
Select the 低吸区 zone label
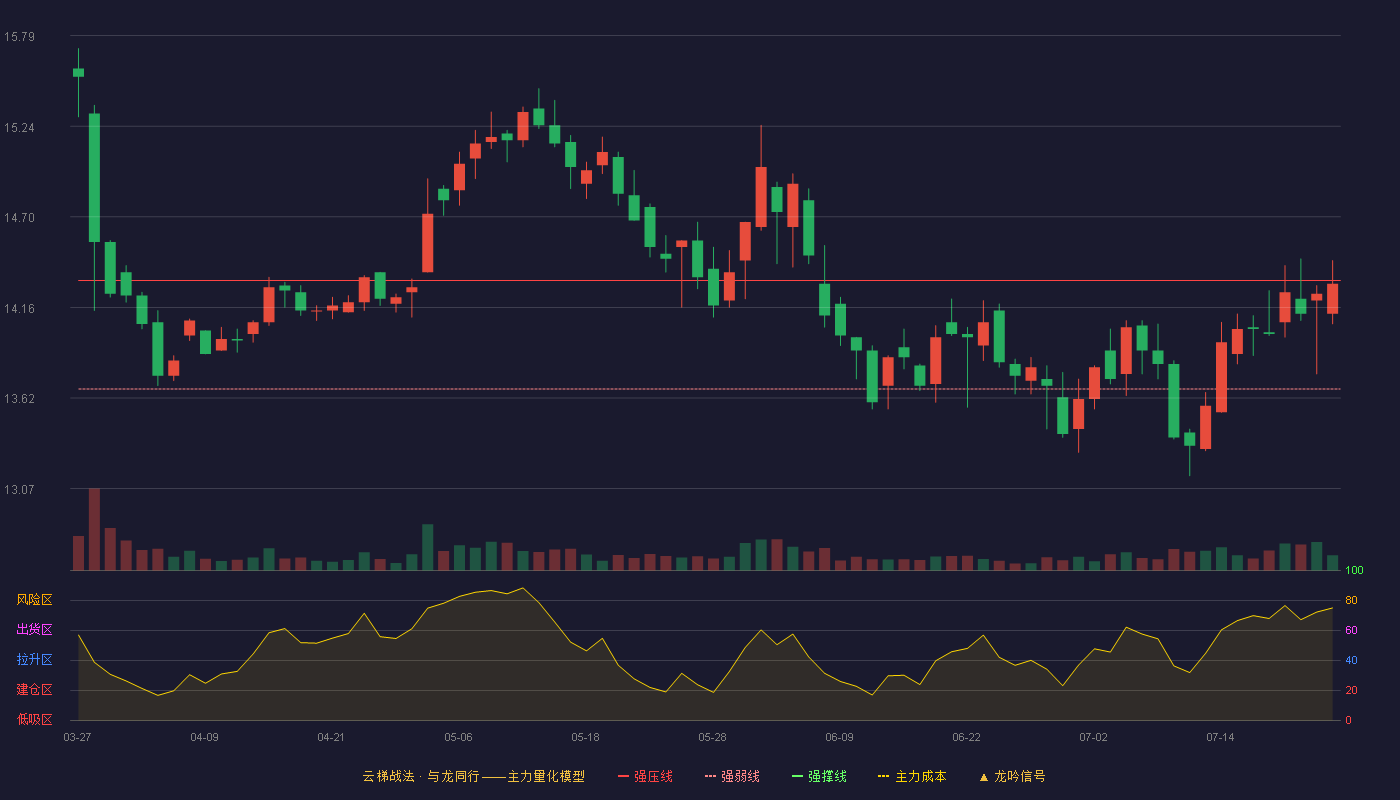[34, 719]
